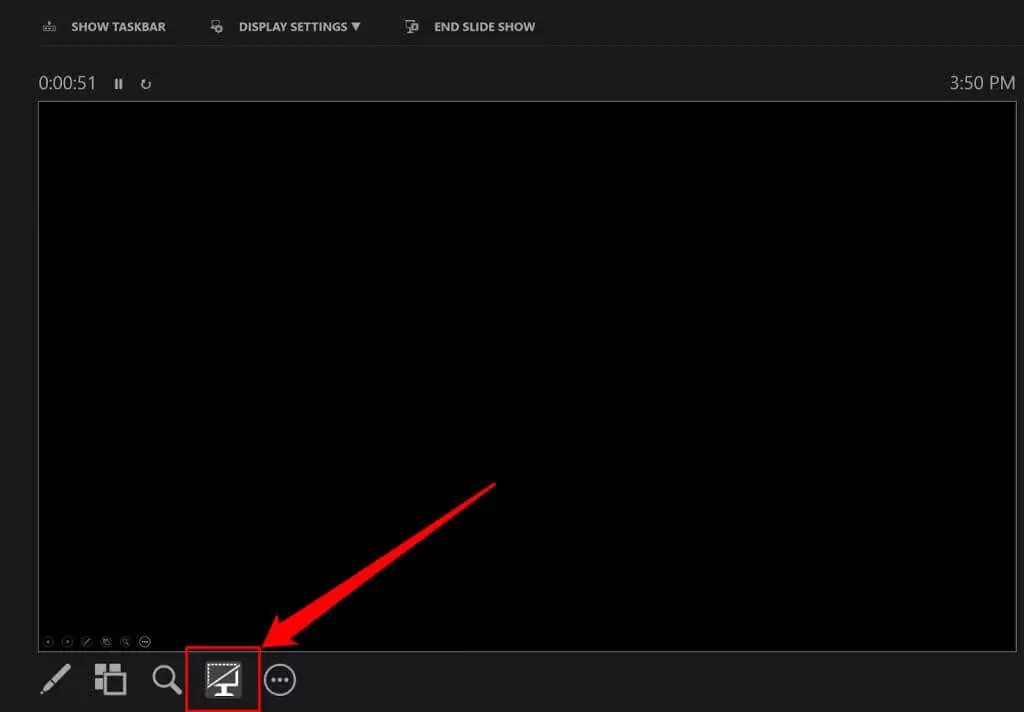This screenshot has height=712, width=1024.
Task: Open small see-all-slides icon in slide preview
Action: 106,642
